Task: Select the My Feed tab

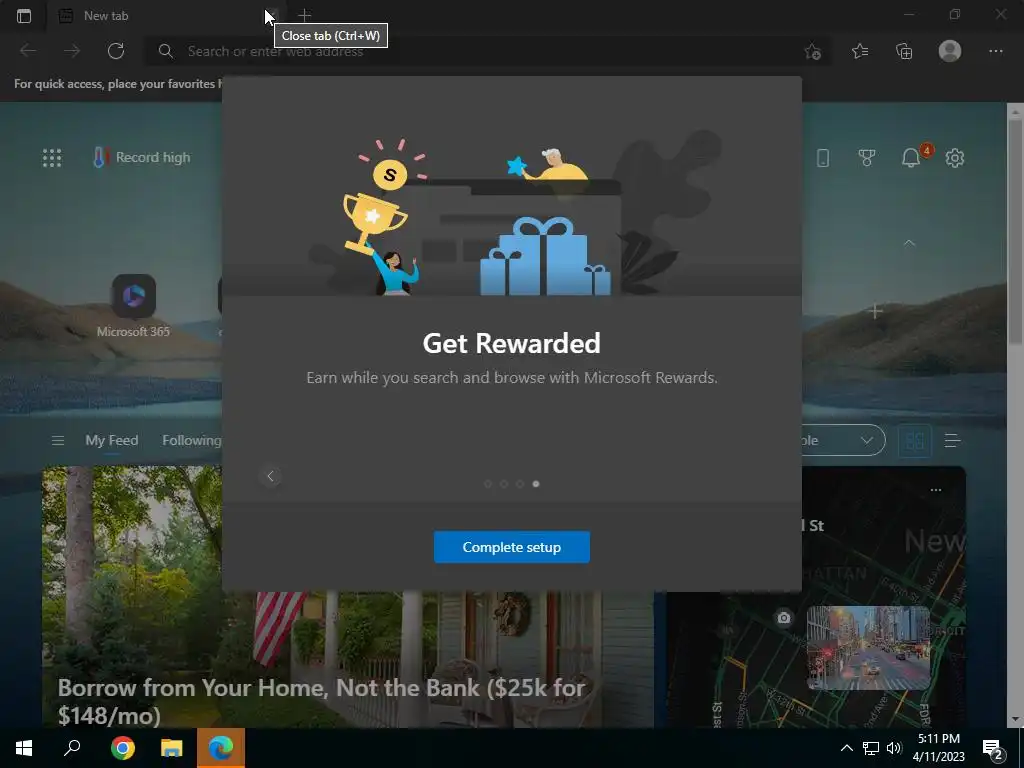Action: pos(112,441)
